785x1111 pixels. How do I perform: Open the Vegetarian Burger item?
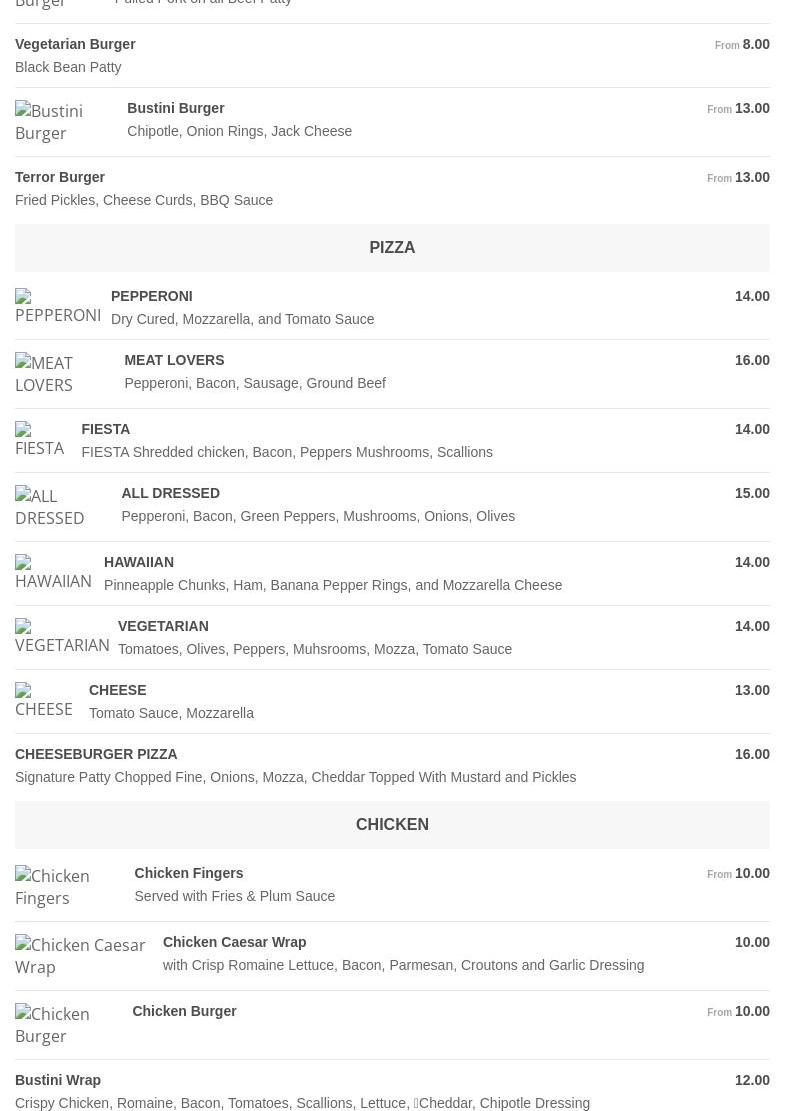(x=76, y=45)
